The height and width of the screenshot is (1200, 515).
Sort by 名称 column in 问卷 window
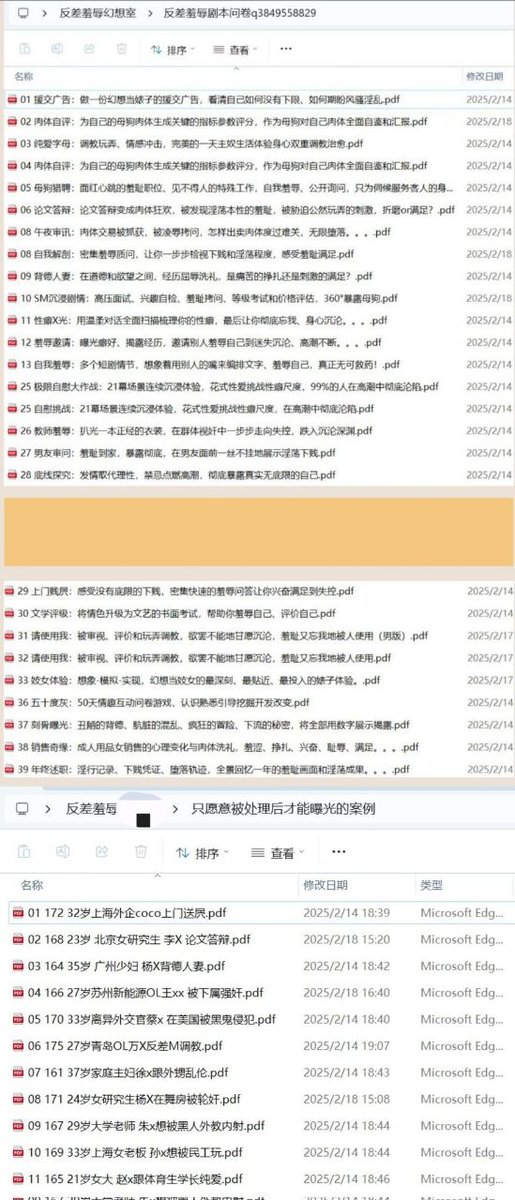coord(23,76)
